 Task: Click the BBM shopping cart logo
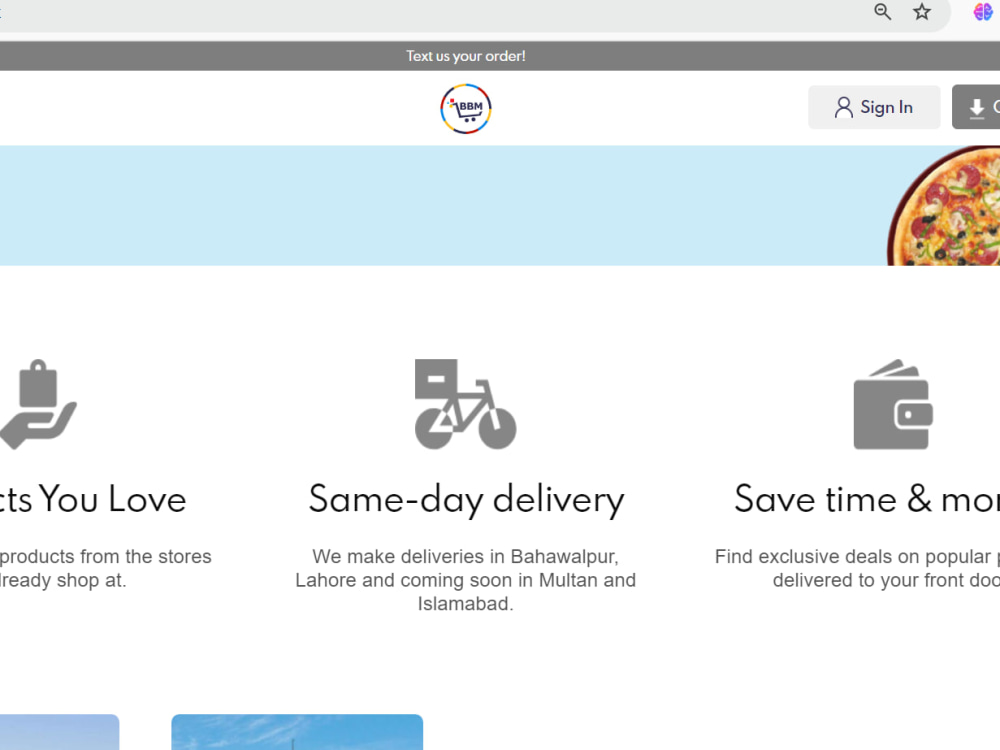coord(466,109)
